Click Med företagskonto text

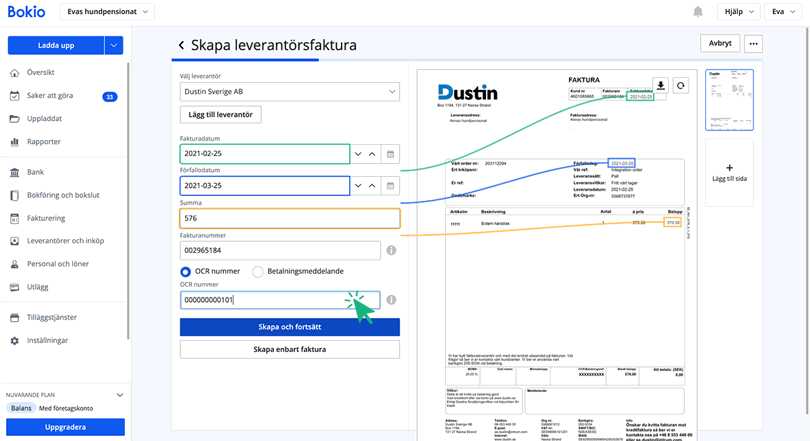(x=66, y=408)
